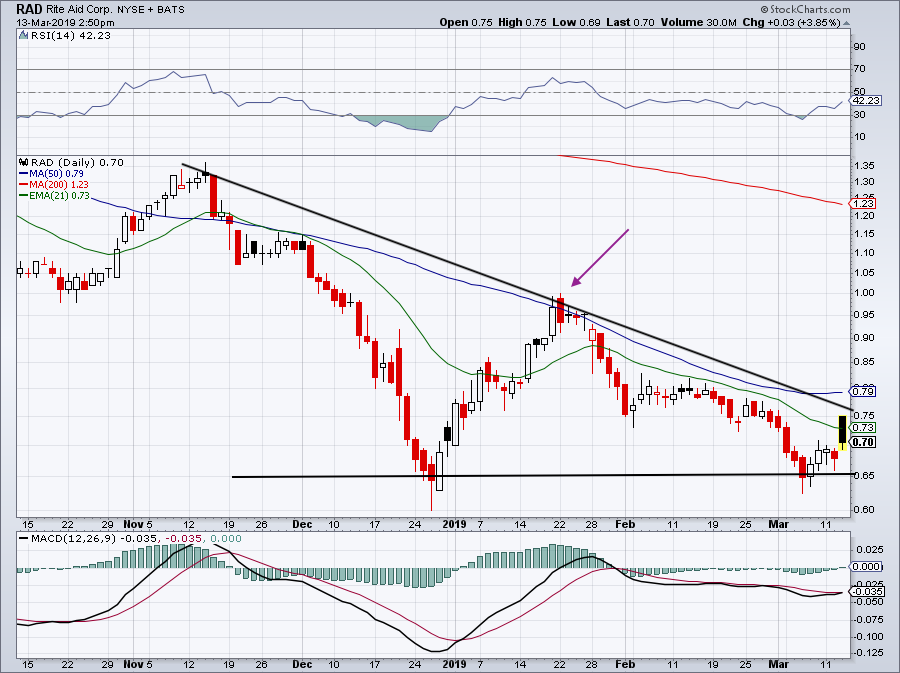Screen dimensions: 900x673
Task: Click the 1.35 price axis label
Action: [x=864, y=166]
